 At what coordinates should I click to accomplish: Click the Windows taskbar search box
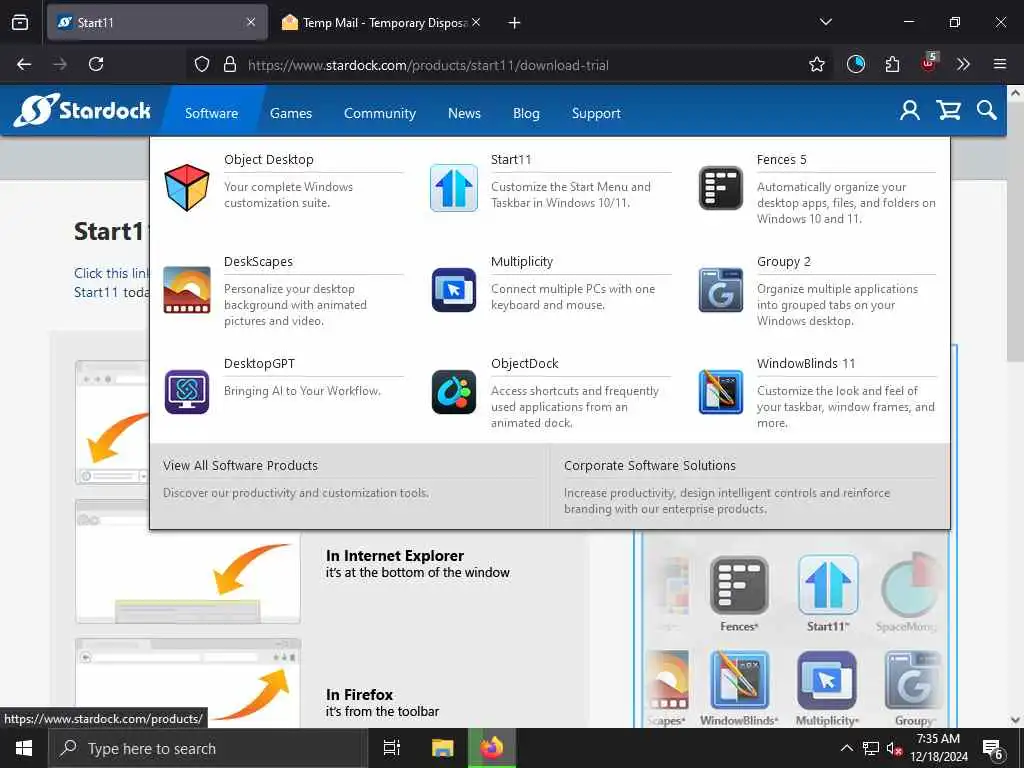(x=208, y=748)
